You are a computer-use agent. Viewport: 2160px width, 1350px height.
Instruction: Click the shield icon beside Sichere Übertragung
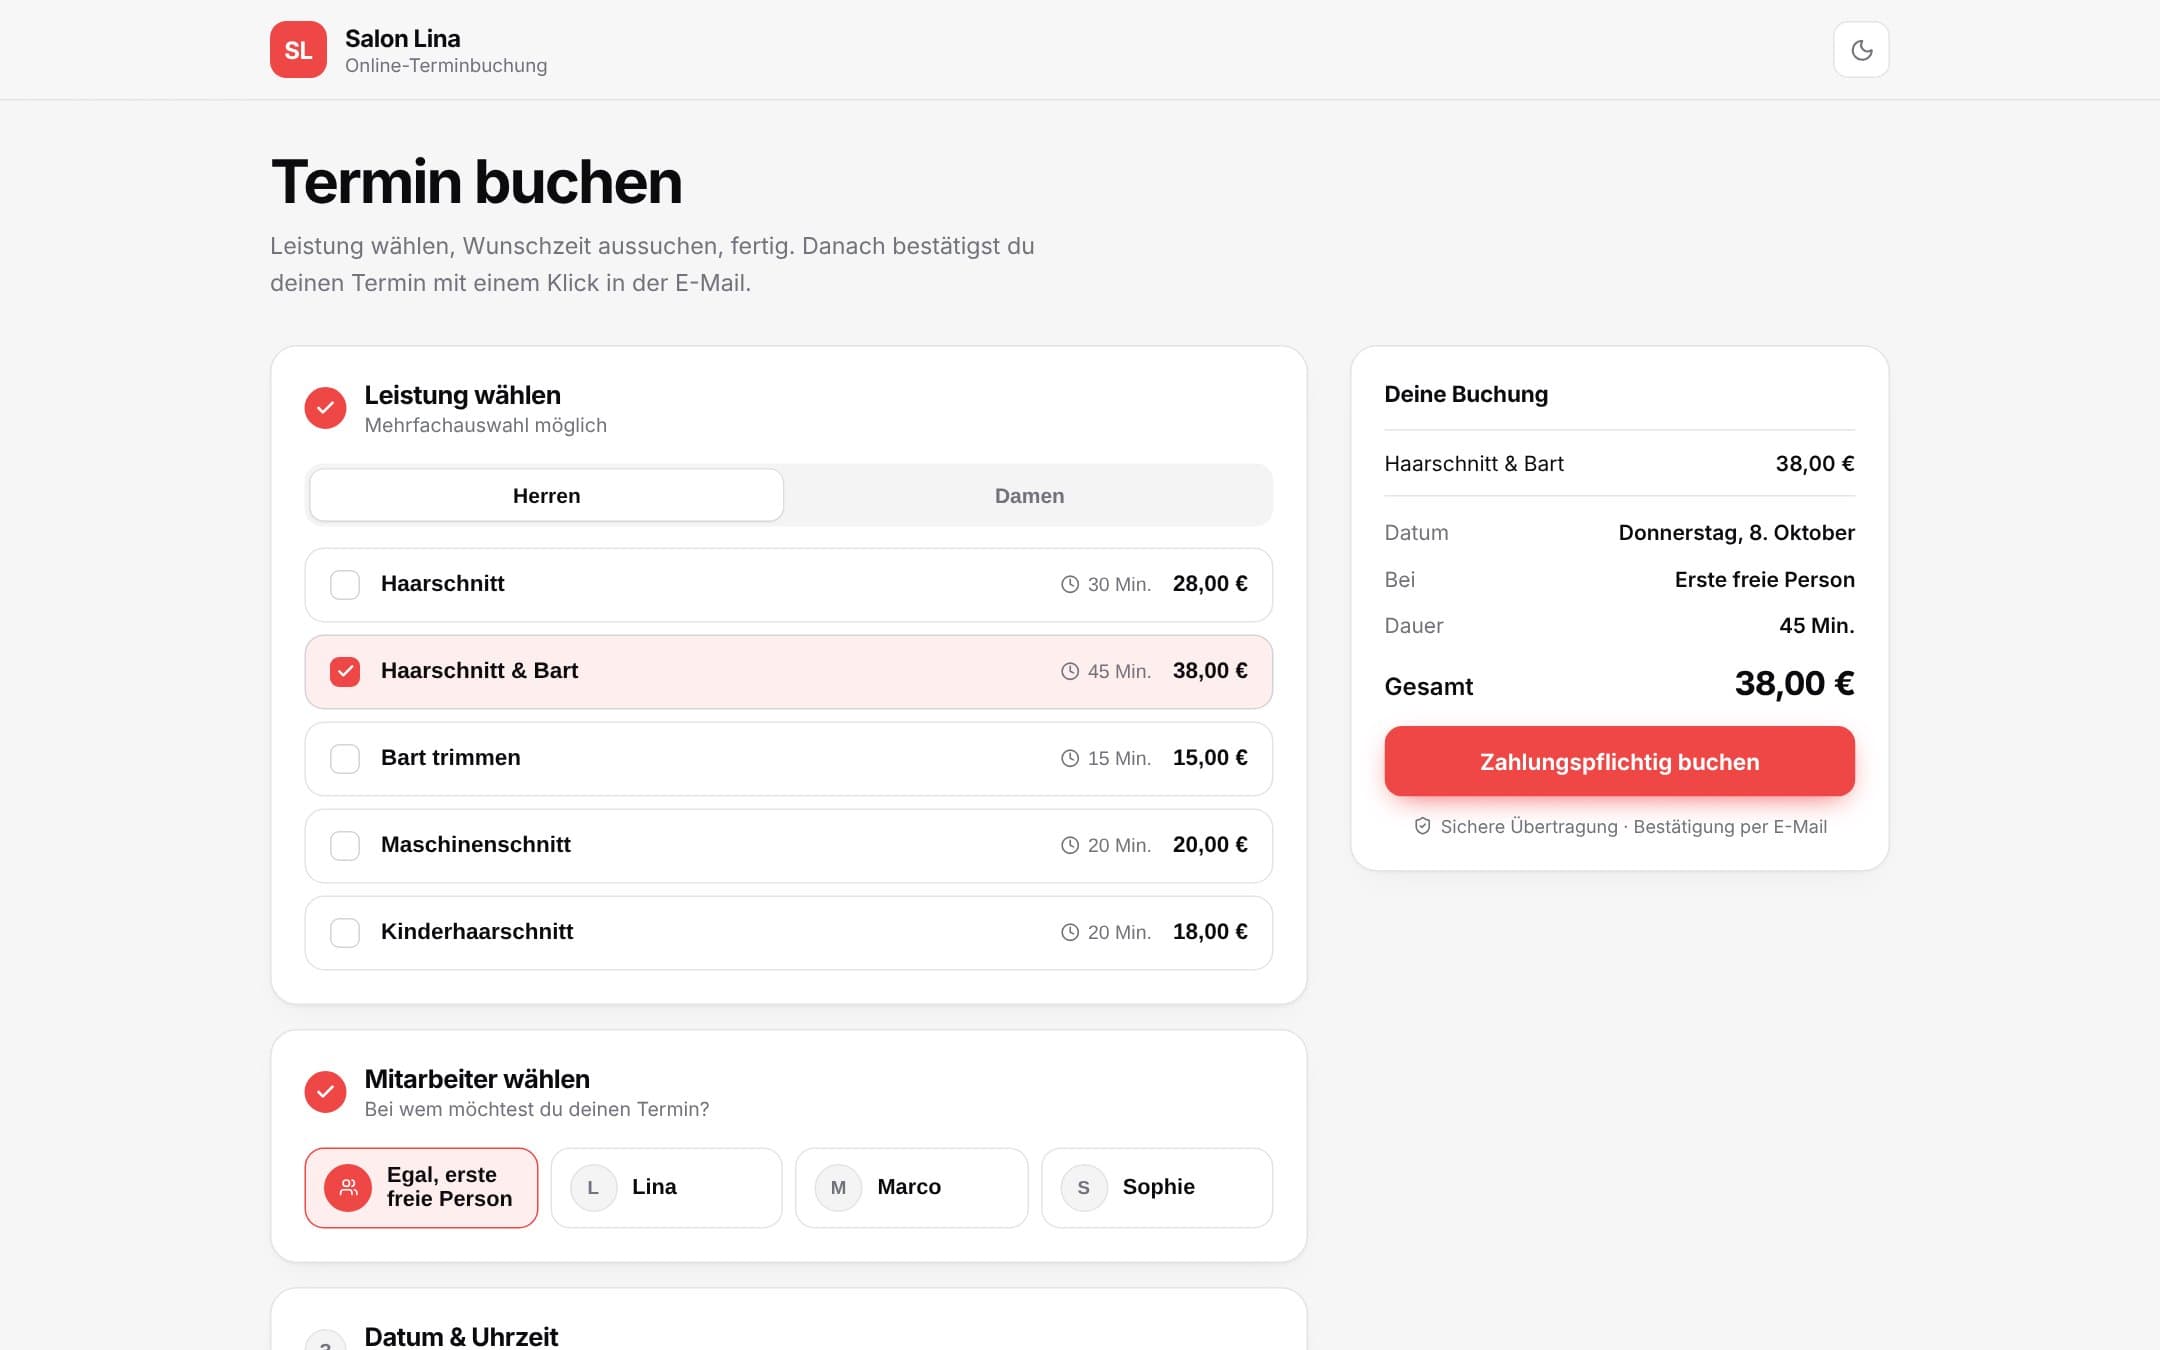click(1422, 826)
